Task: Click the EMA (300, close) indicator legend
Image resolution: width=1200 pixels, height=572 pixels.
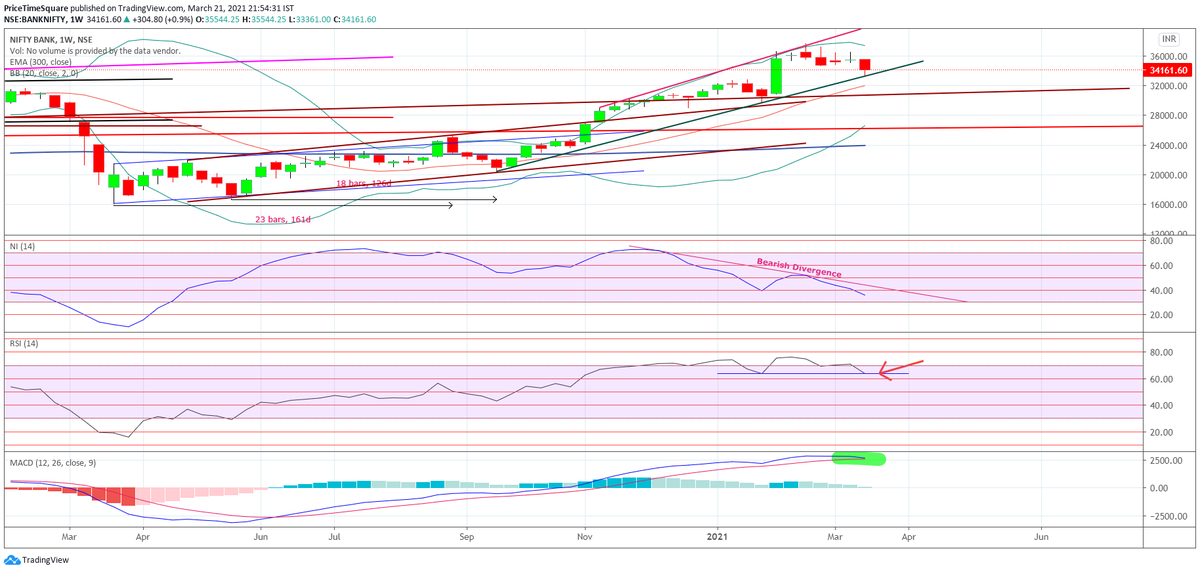Action: click(43, 62)
